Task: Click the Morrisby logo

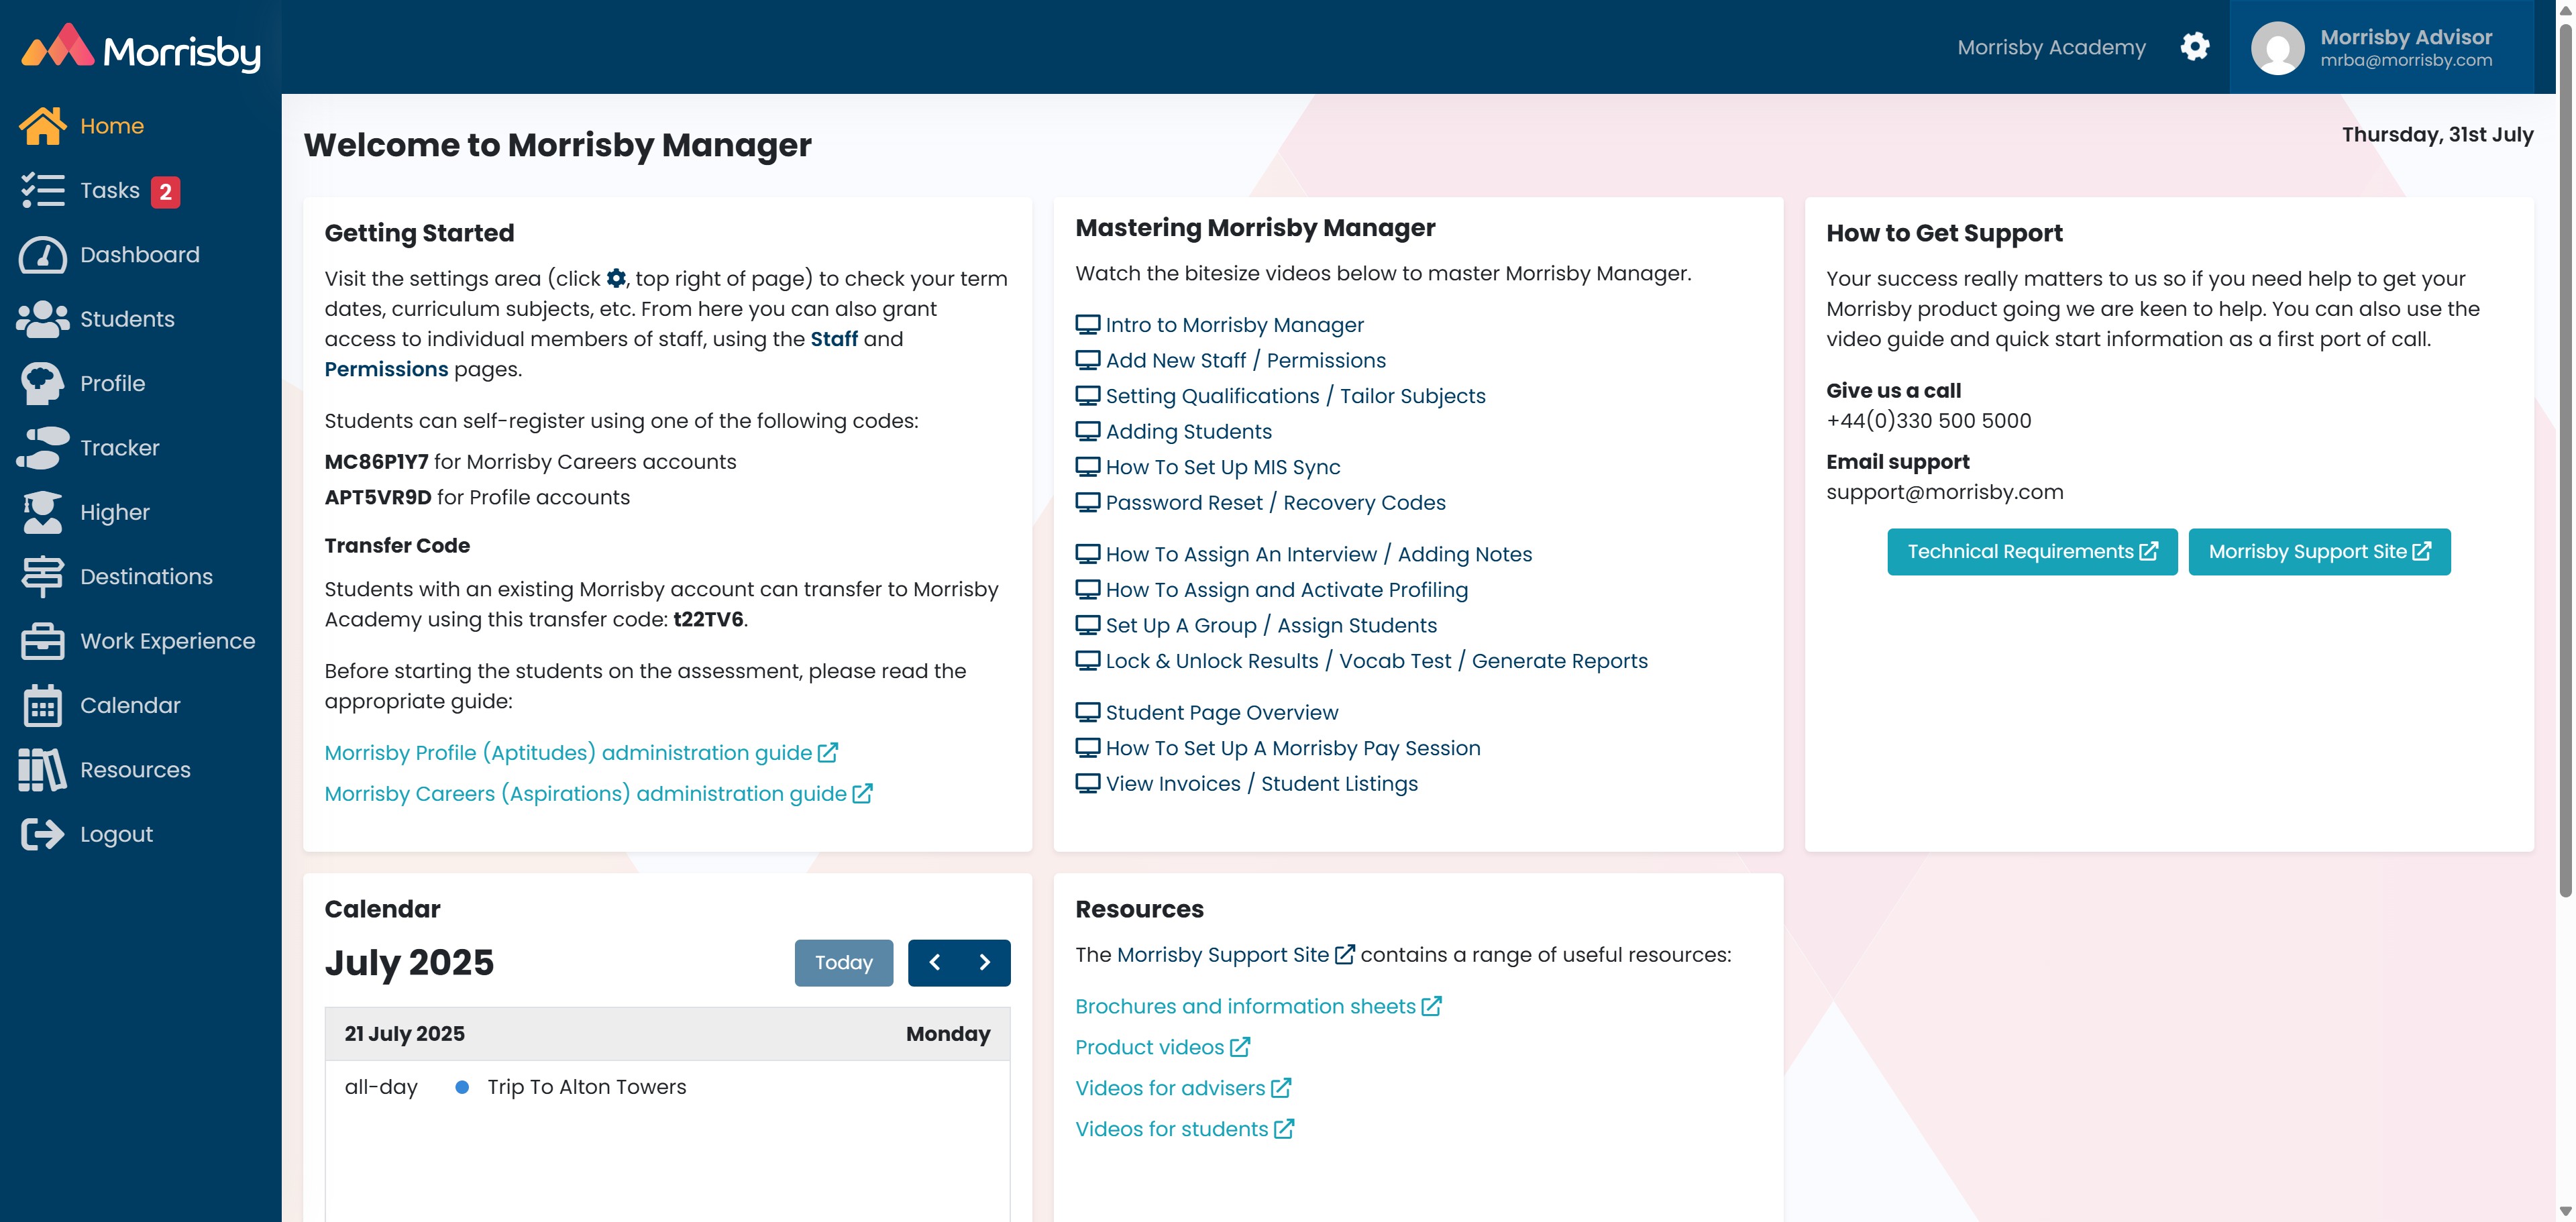Action: pyautogui.click(x=141, y=47)
